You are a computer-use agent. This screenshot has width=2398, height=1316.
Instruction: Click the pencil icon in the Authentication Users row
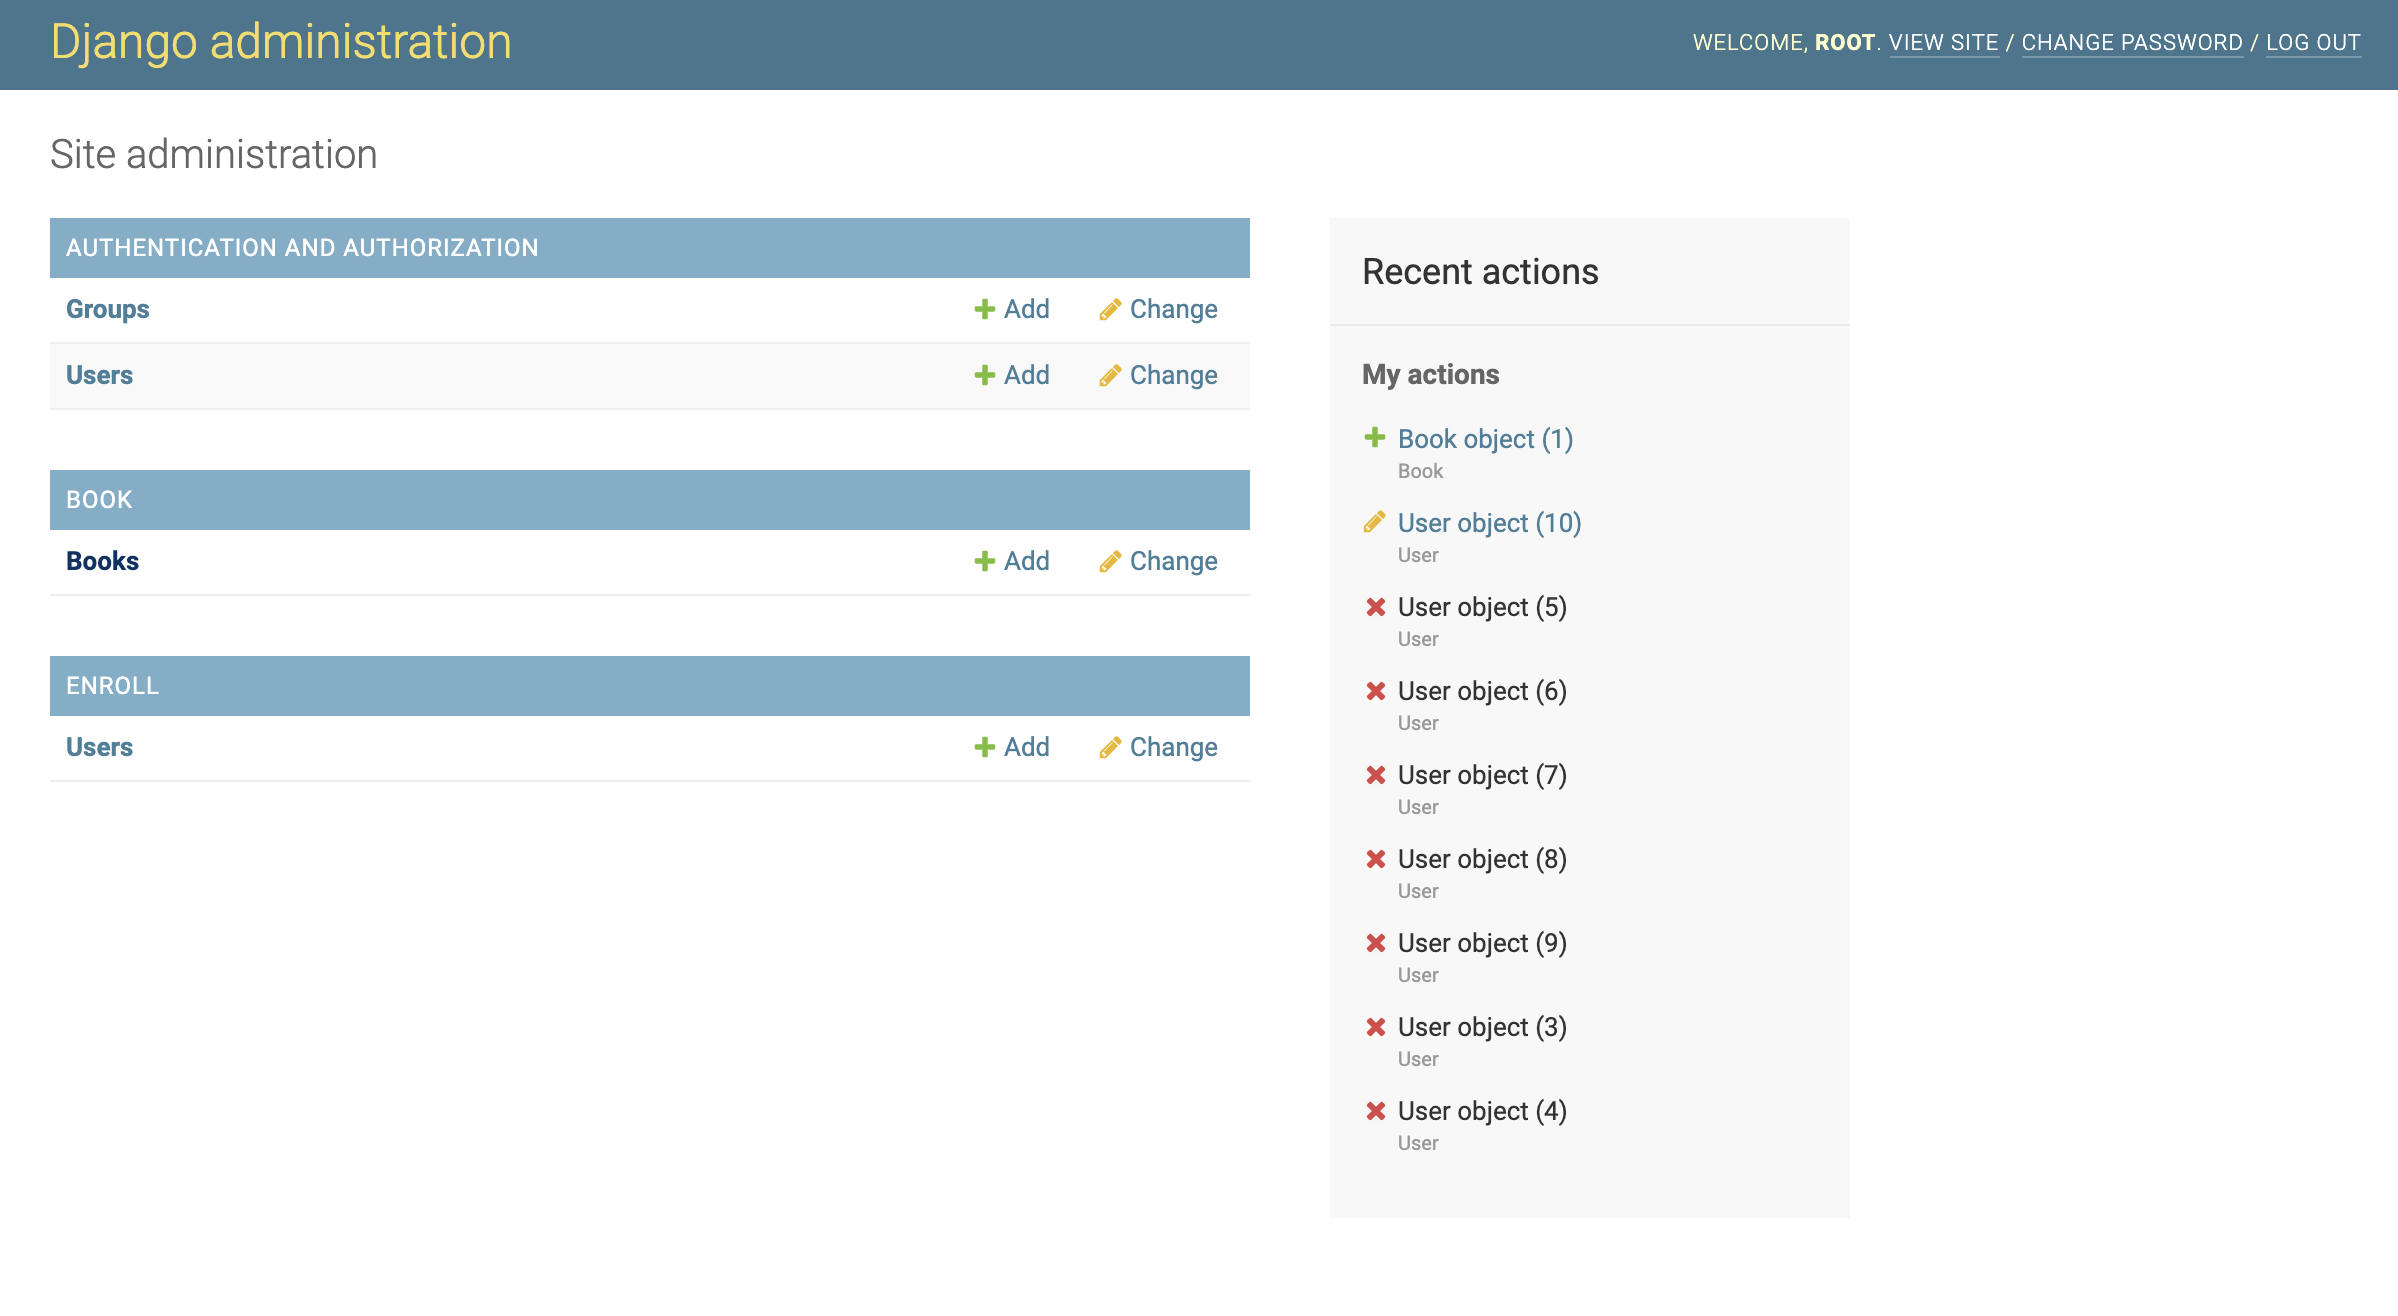coord(1109,375)
